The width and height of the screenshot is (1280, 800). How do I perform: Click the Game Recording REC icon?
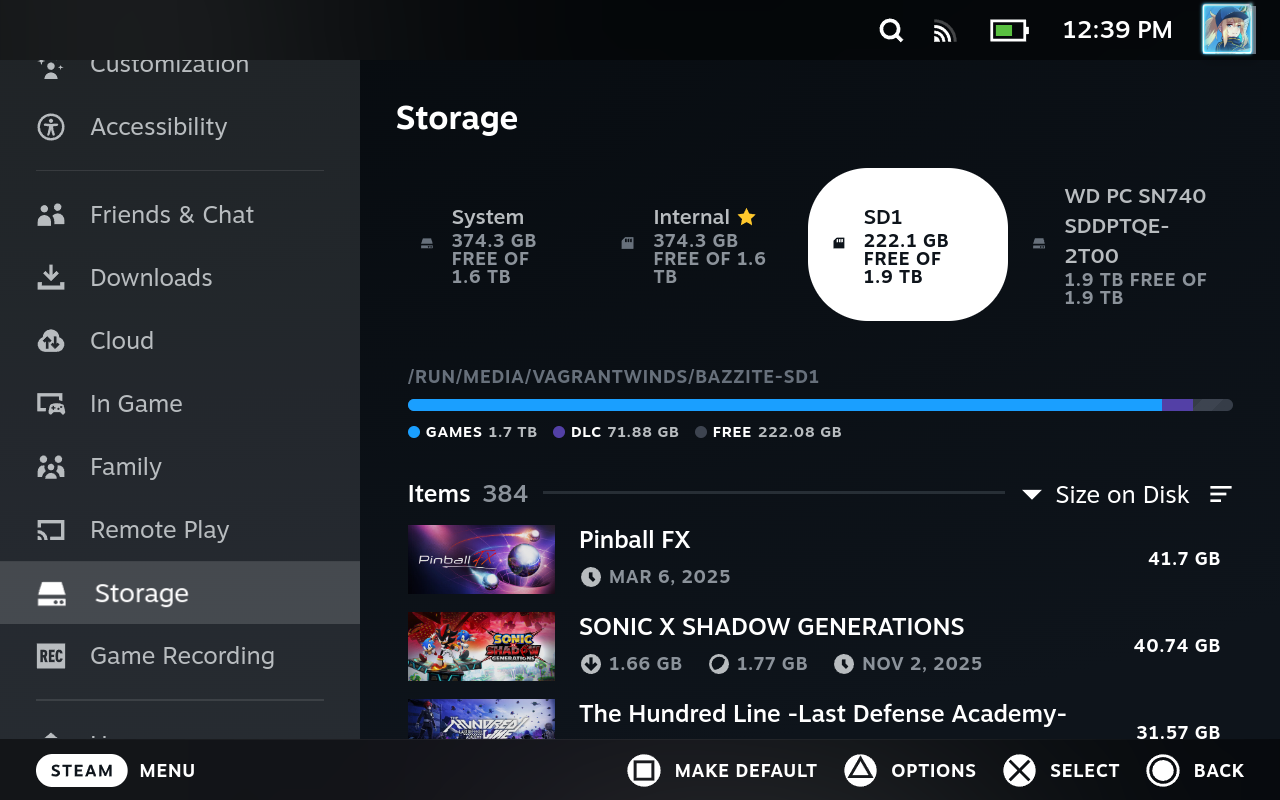51,656
